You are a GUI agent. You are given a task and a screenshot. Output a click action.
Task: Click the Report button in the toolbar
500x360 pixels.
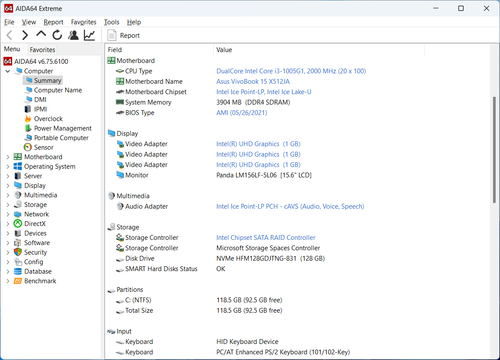click(123, 35)
